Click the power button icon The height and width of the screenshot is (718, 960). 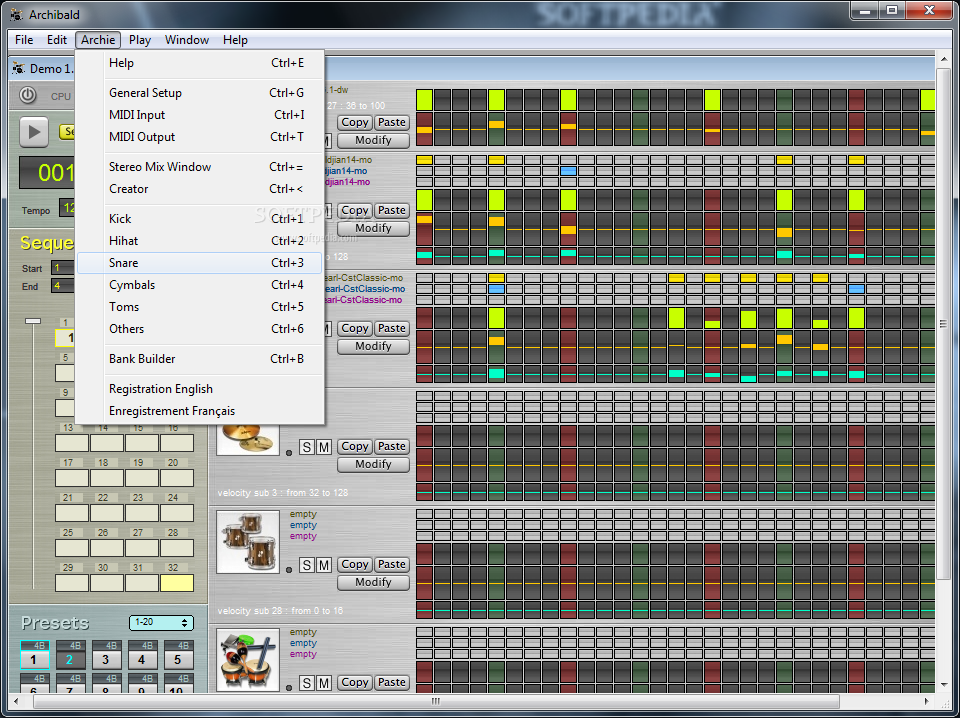(28, 95)
